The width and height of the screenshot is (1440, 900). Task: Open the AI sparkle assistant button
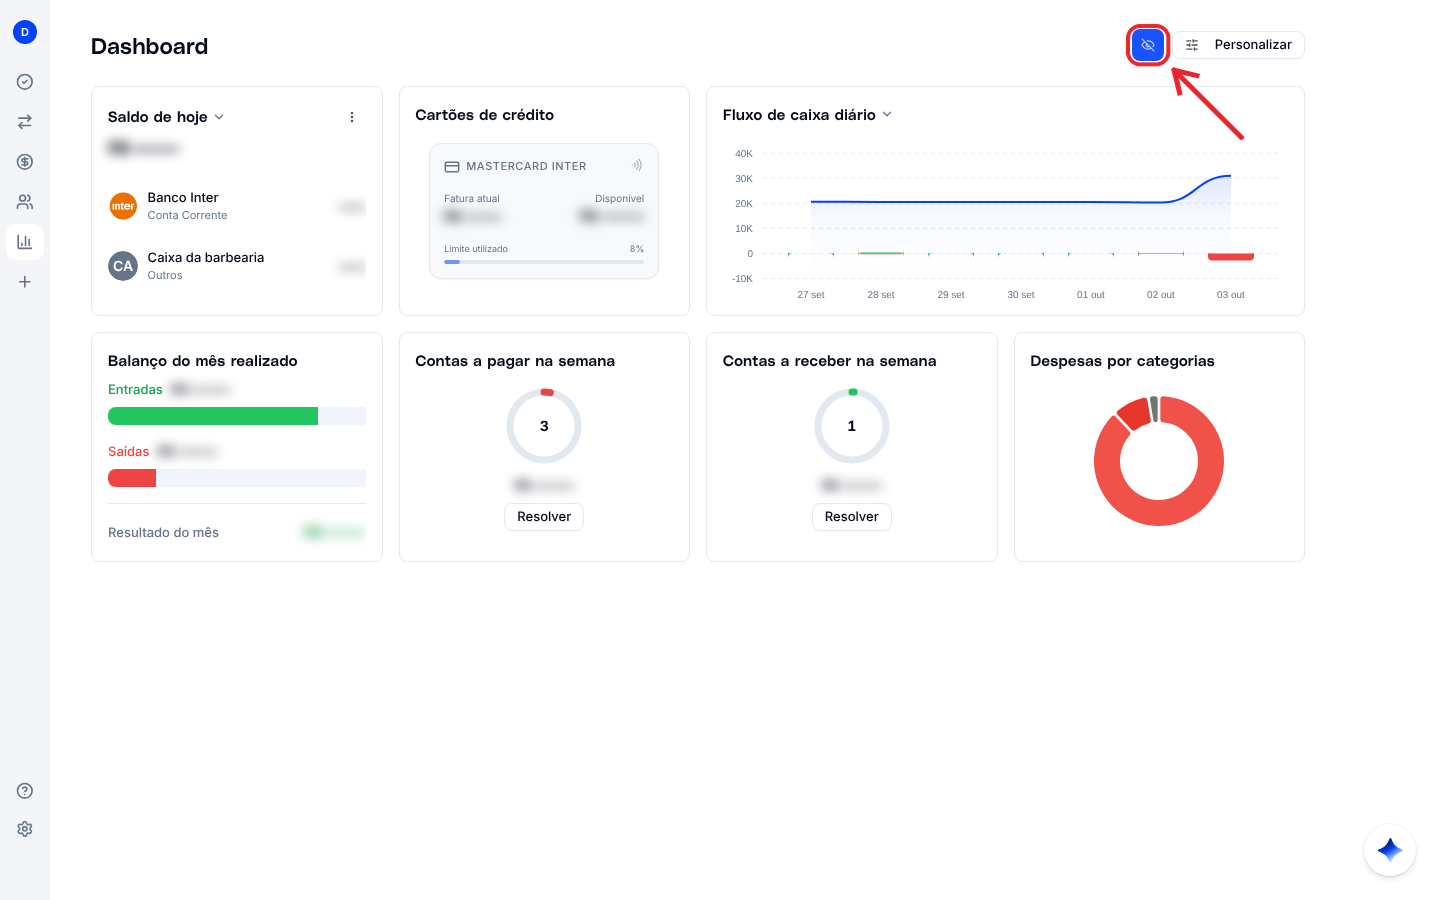[x=1390, y=850]
